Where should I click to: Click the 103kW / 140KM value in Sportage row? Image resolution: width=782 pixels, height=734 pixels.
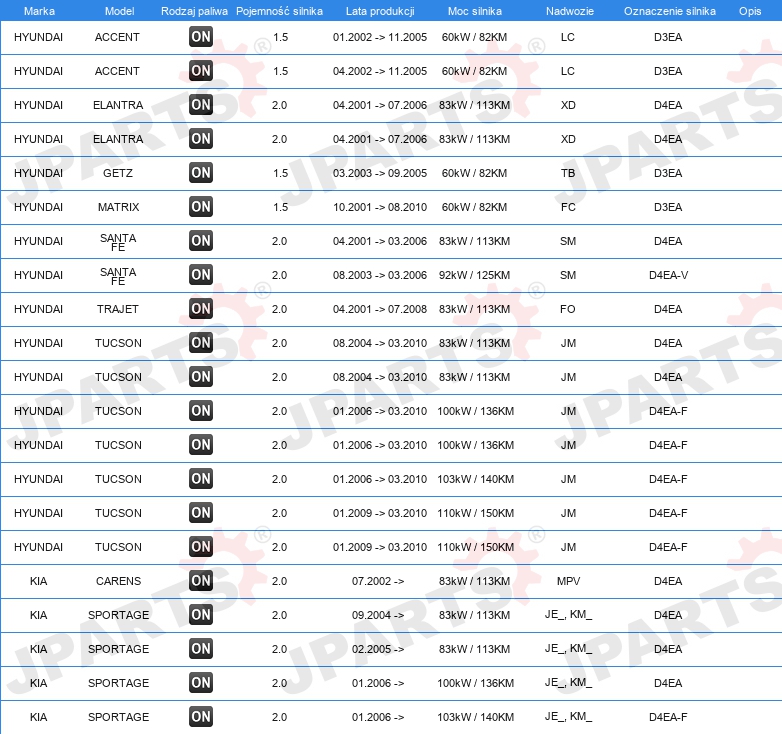click(x=475, y=717)
